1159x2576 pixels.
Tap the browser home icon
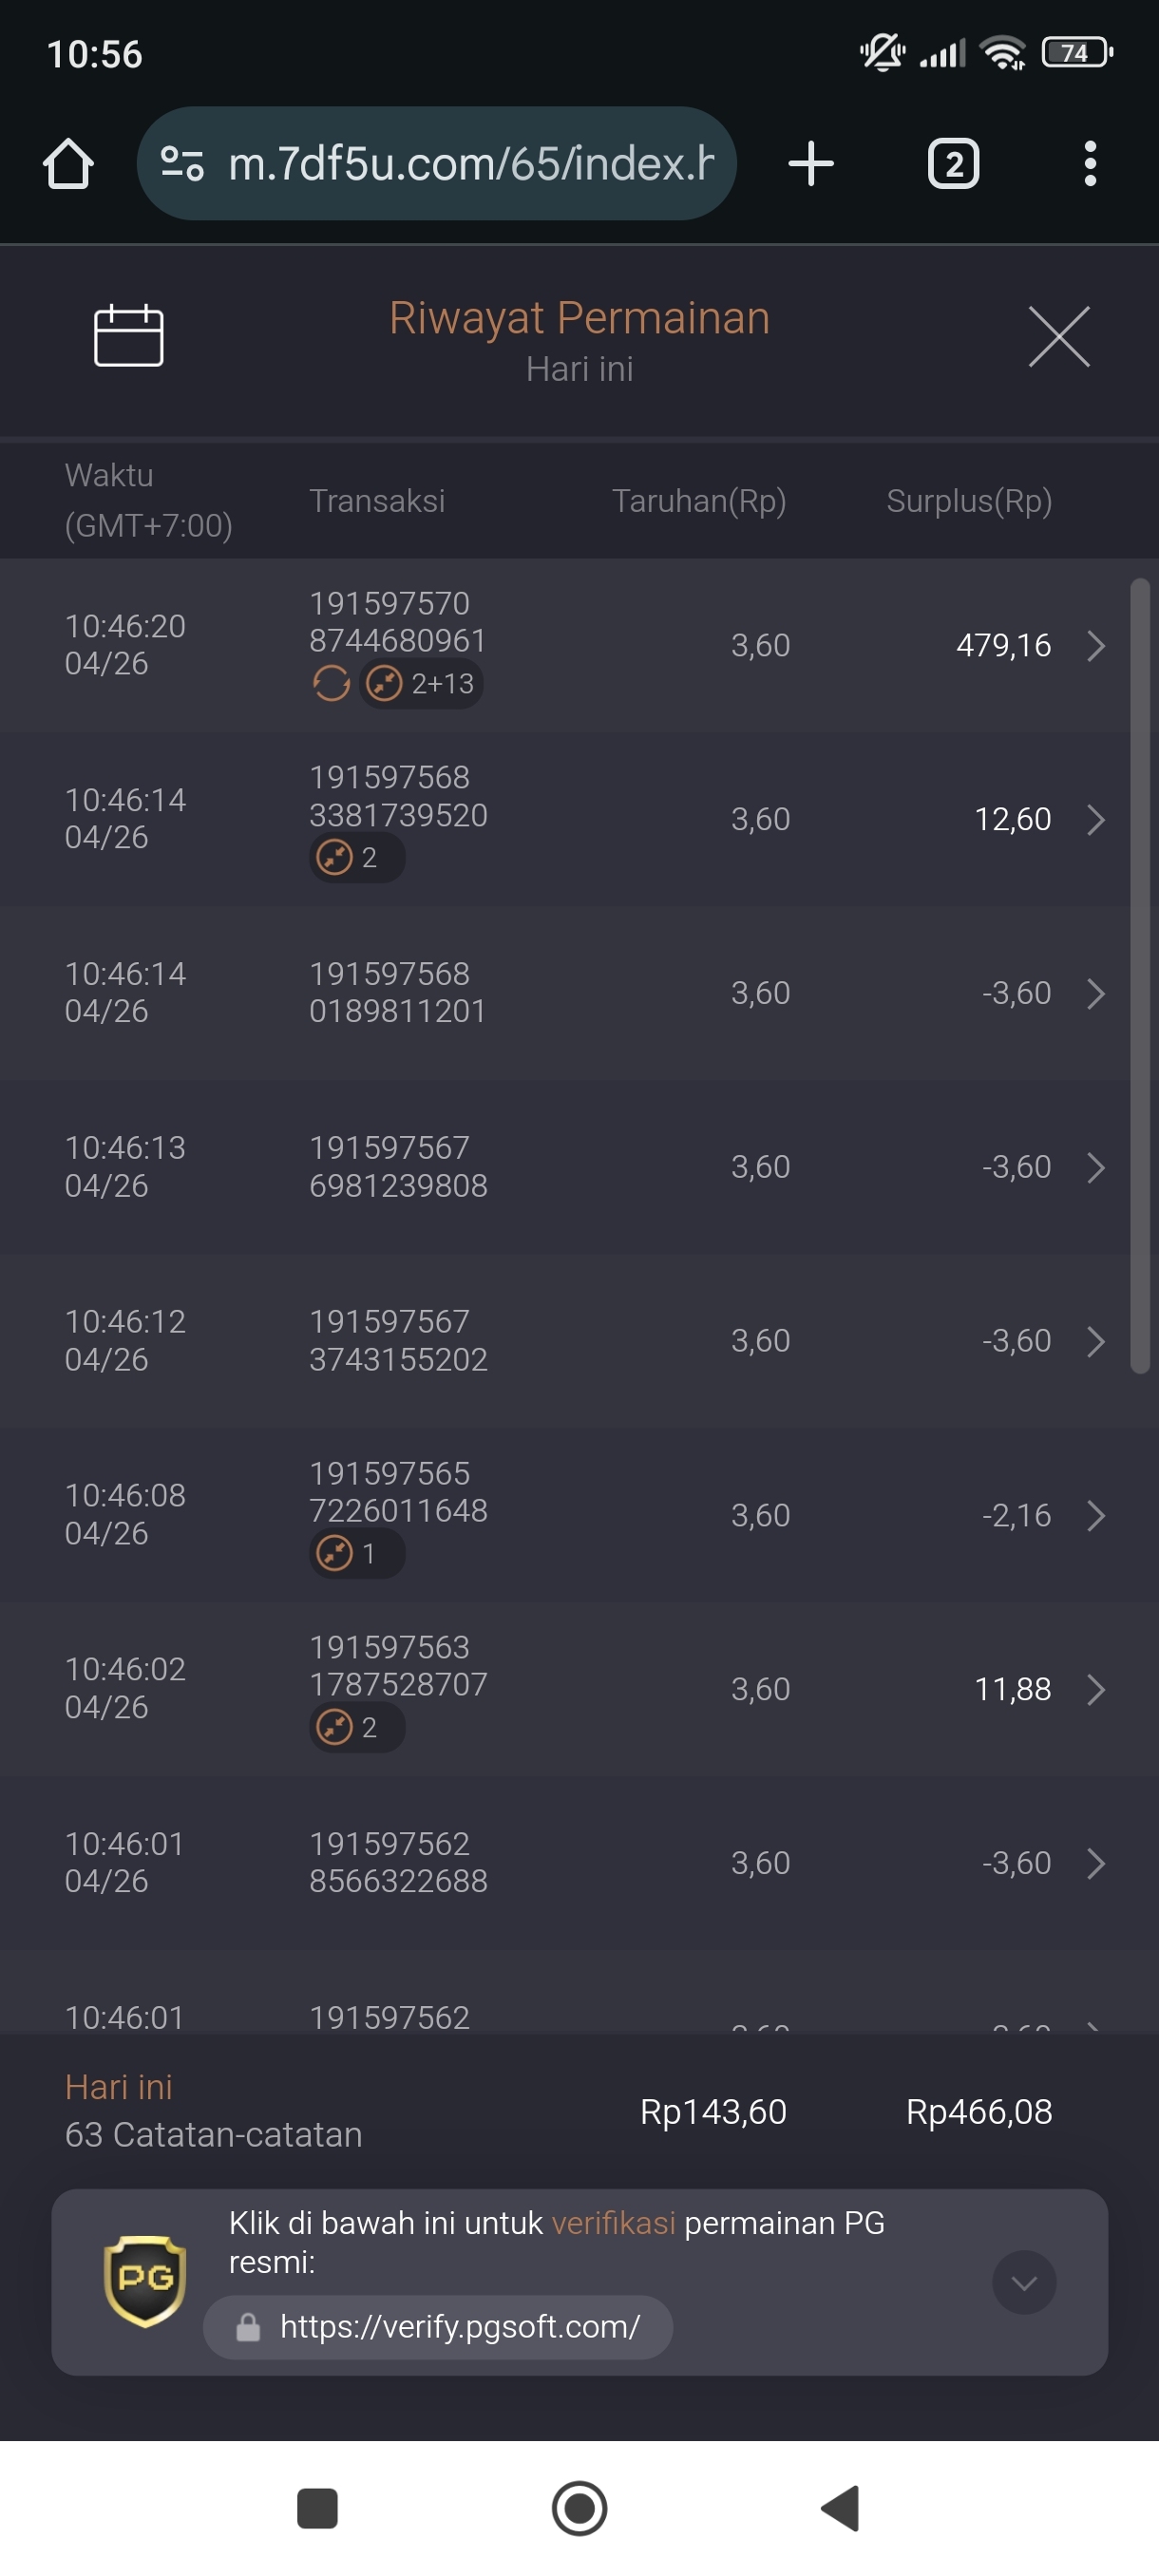(68, 163)
